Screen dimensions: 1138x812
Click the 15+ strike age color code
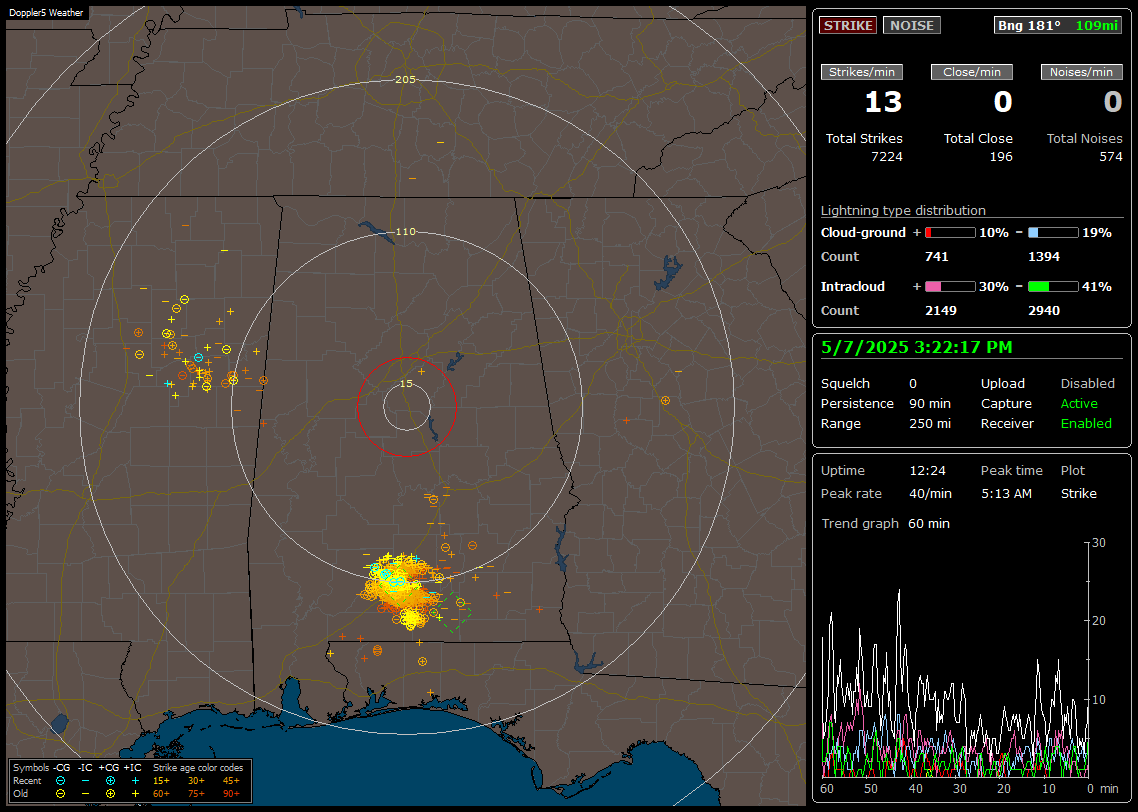(161, 781)
